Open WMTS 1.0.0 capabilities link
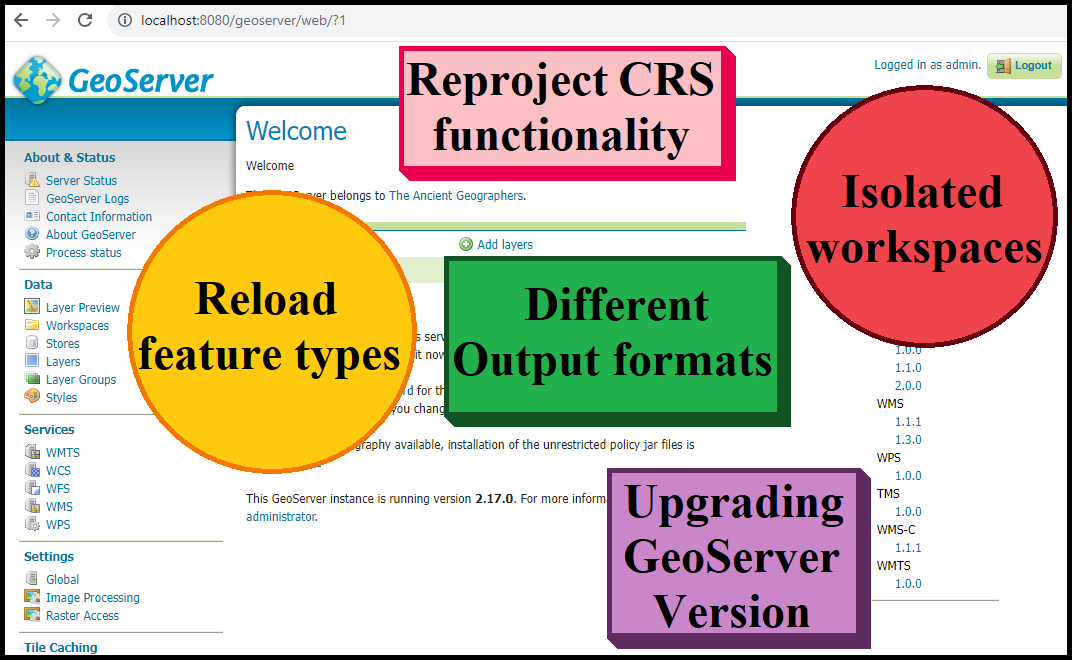Image resolution: width=1072 pixels, height=660 pixels. click(x=908, y=584)
